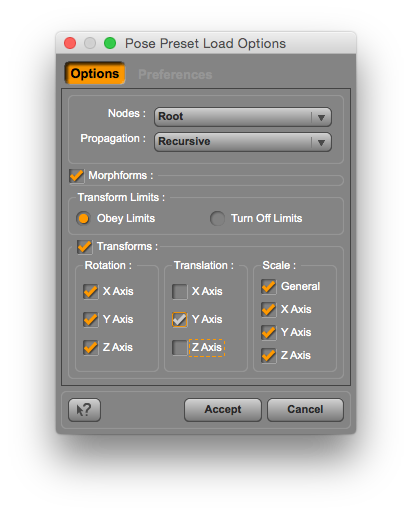
Task: Click the What's This help icon
Action: [x=84, y=410]
